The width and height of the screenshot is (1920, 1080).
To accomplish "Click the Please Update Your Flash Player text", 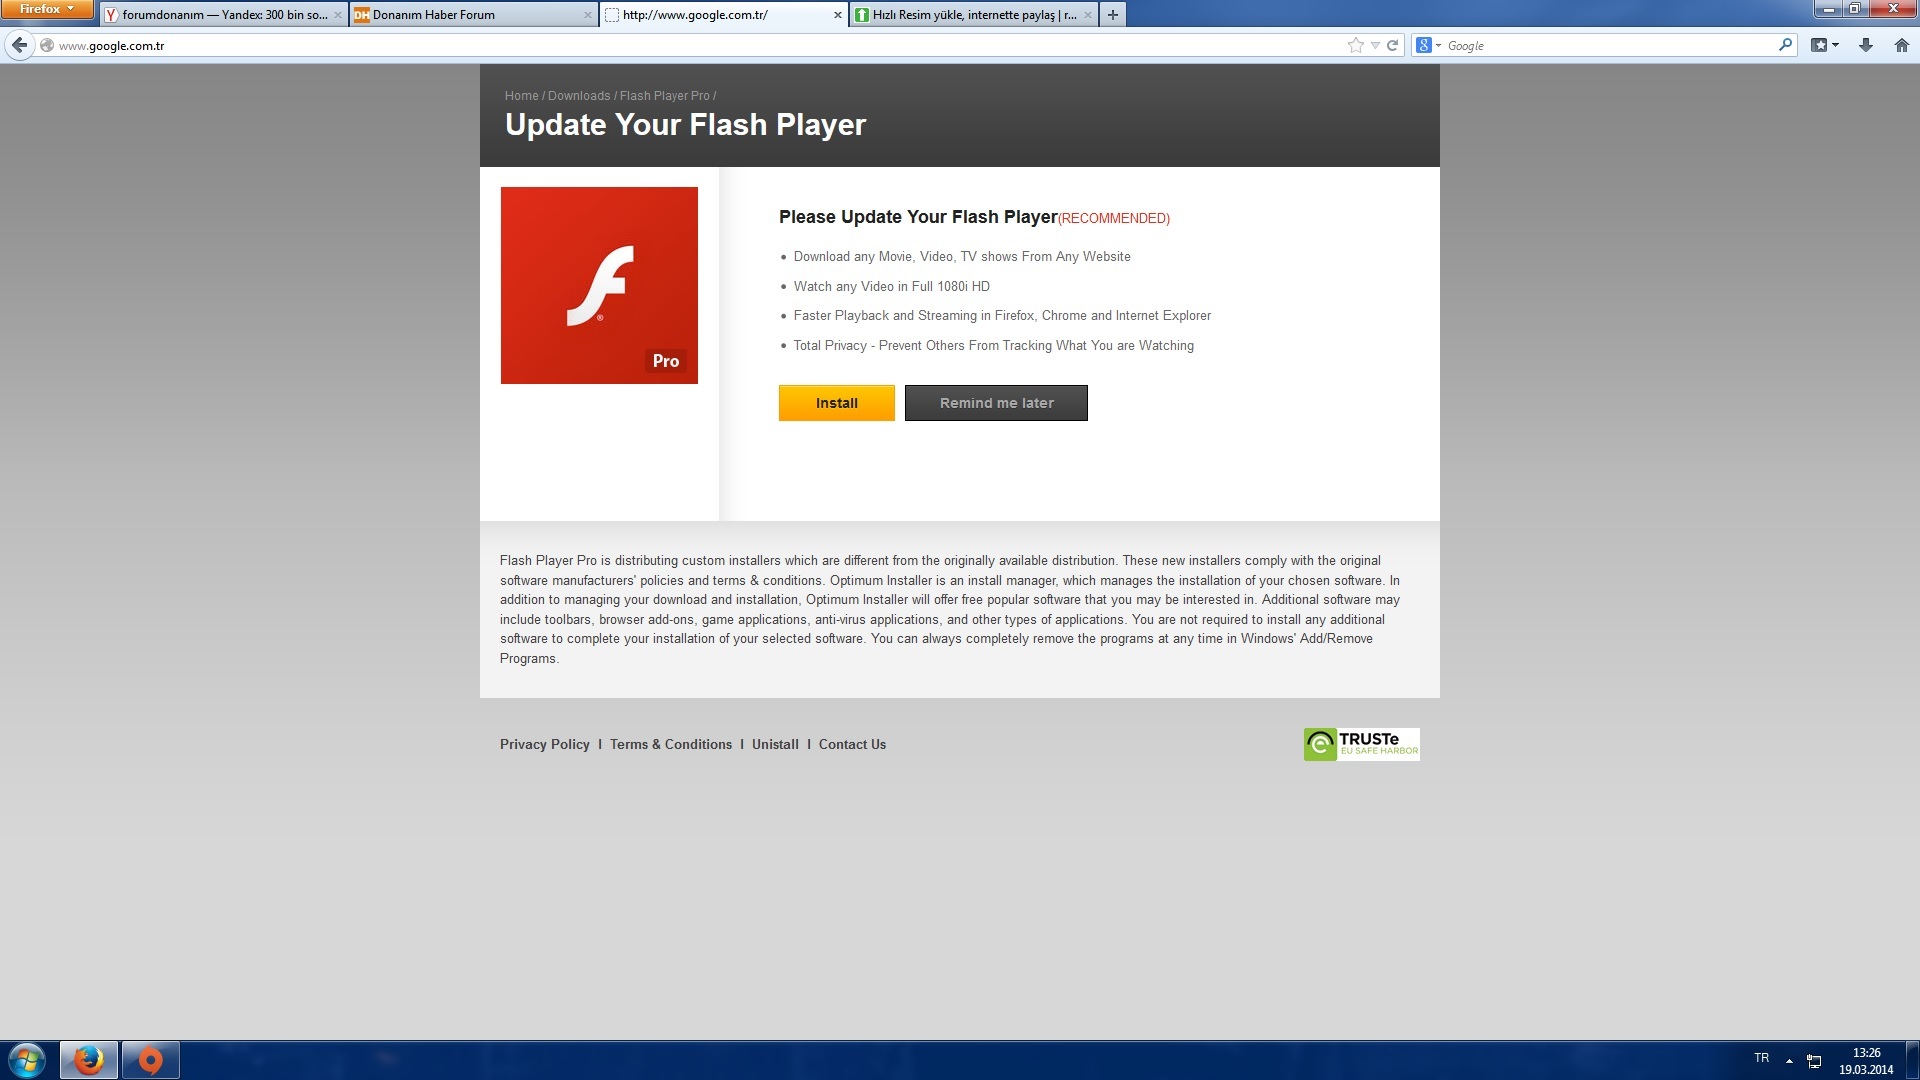I will click(918, 217).
